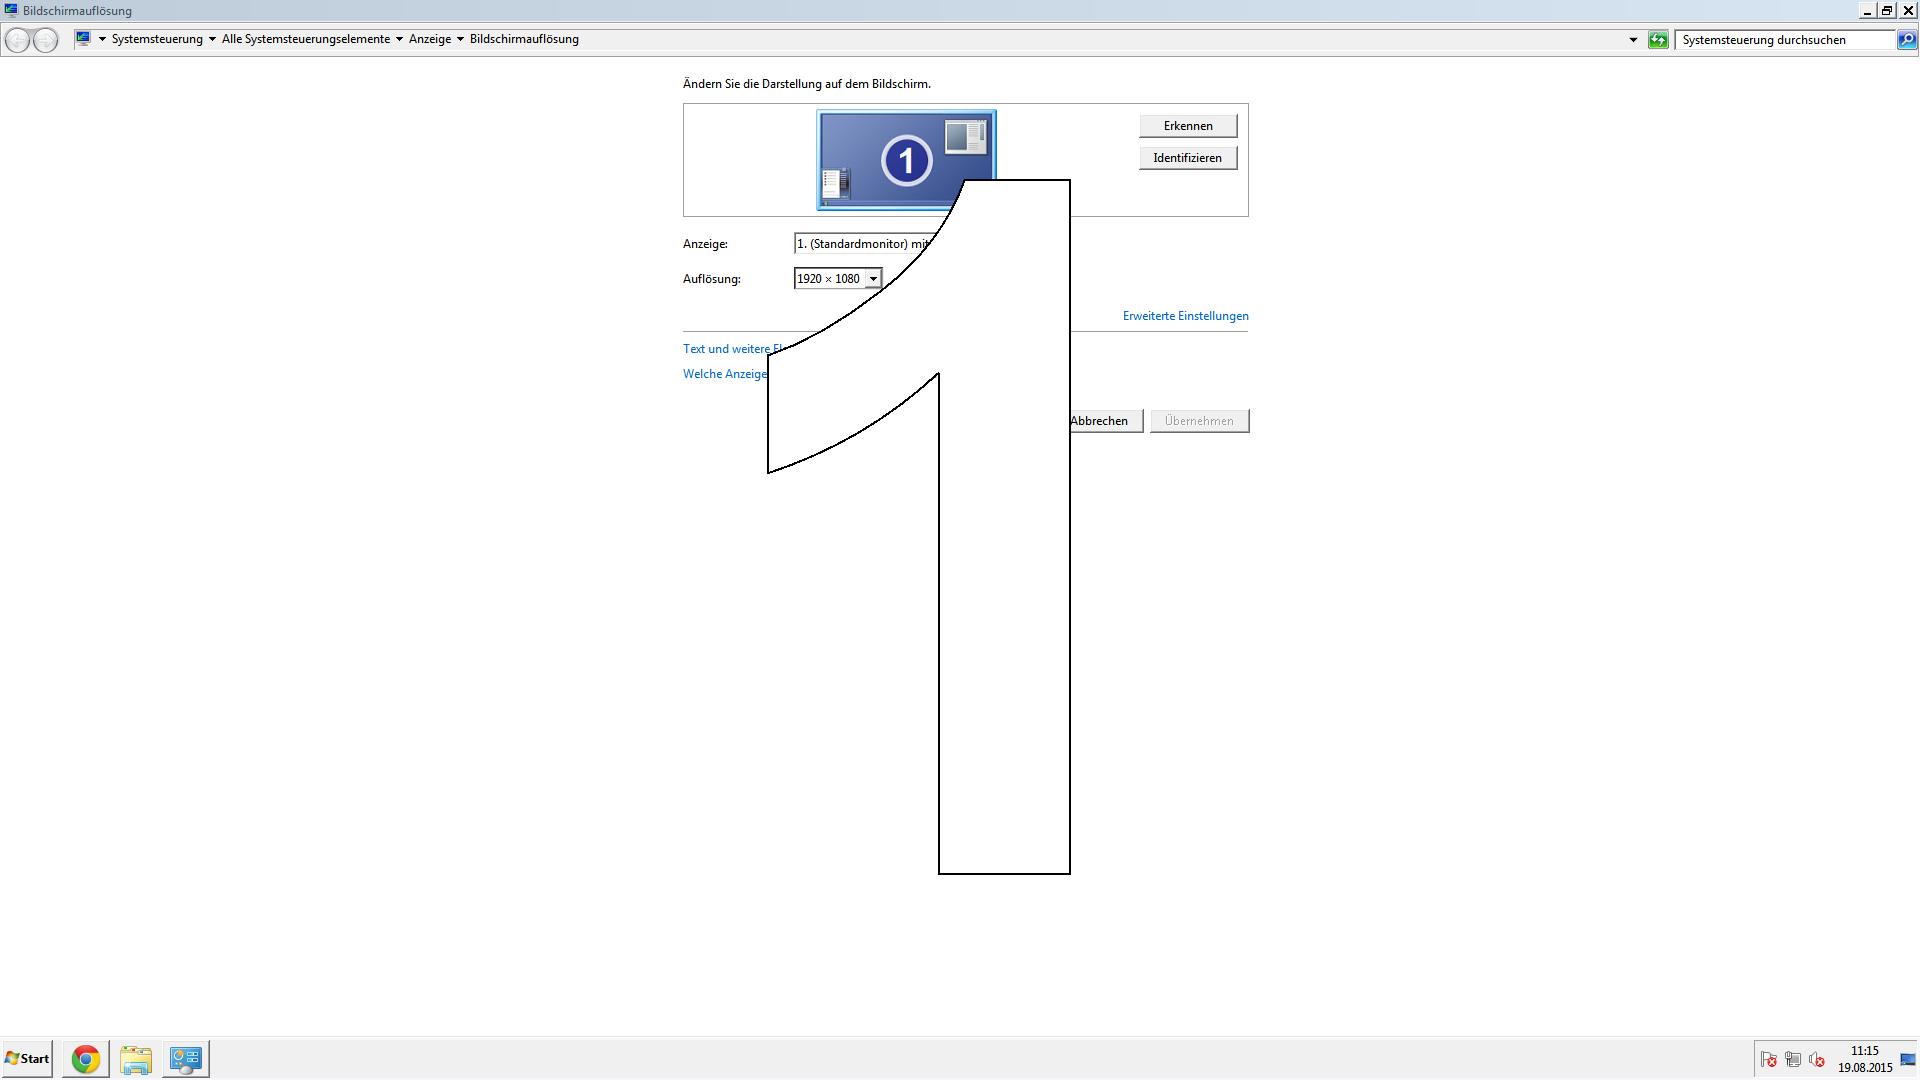Open Windows Explorer from taskbar

click(x=135, y=1059)
